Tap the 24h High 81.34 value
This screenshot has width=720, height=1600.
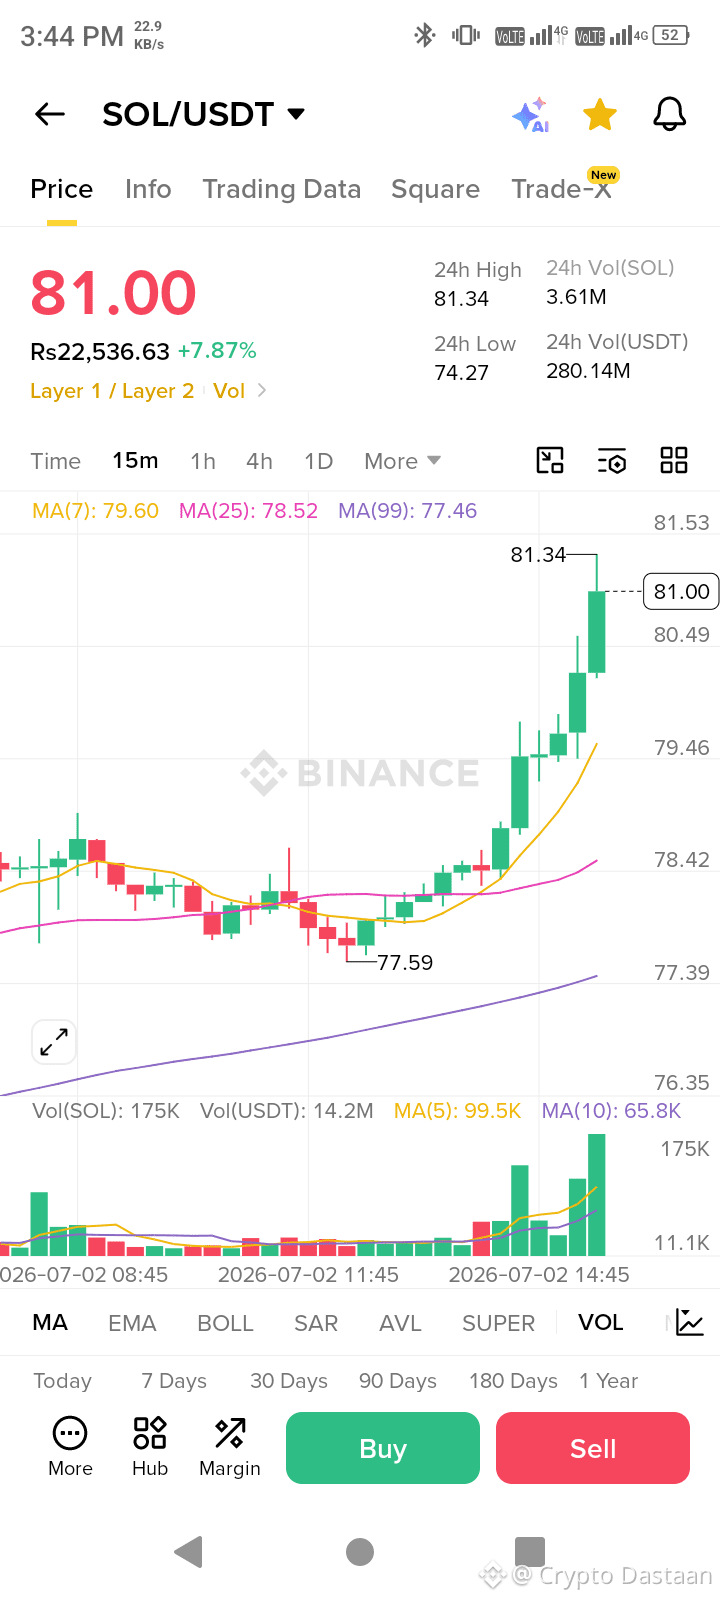coord(461,299)
